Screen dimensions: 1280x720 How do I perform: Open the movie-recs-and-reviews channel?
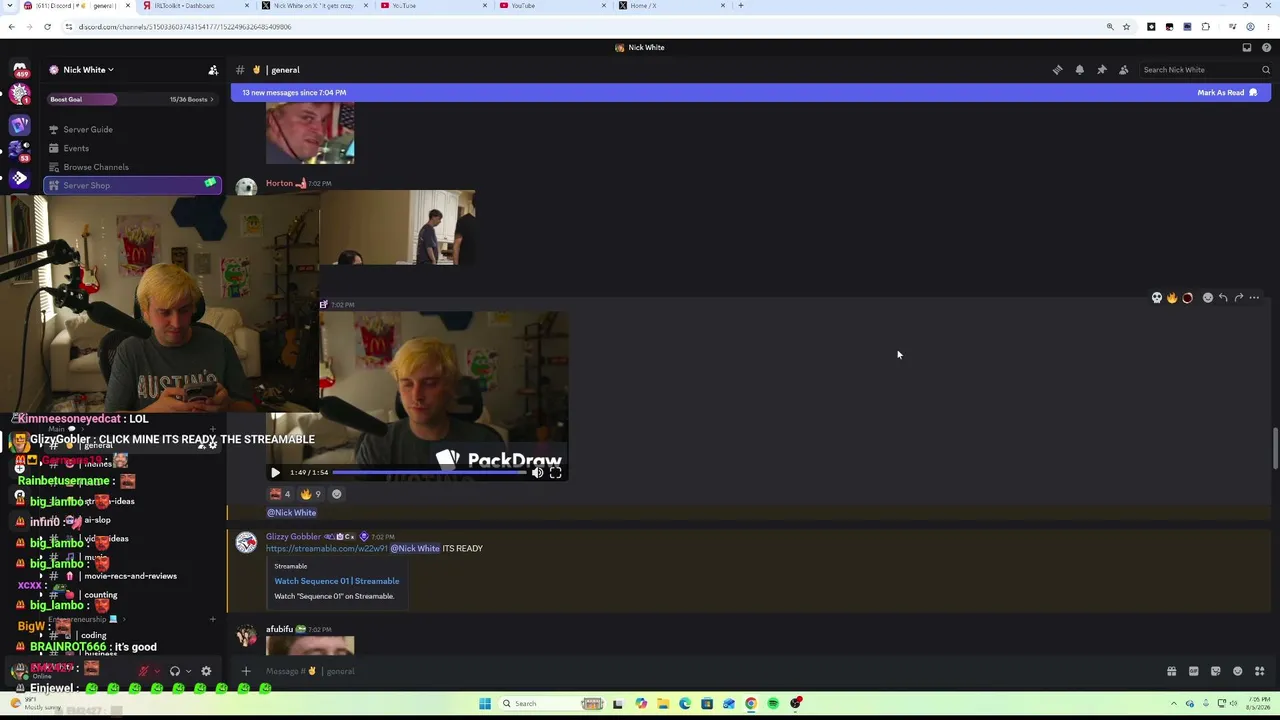pyautogui.click(x=130, y=576)
